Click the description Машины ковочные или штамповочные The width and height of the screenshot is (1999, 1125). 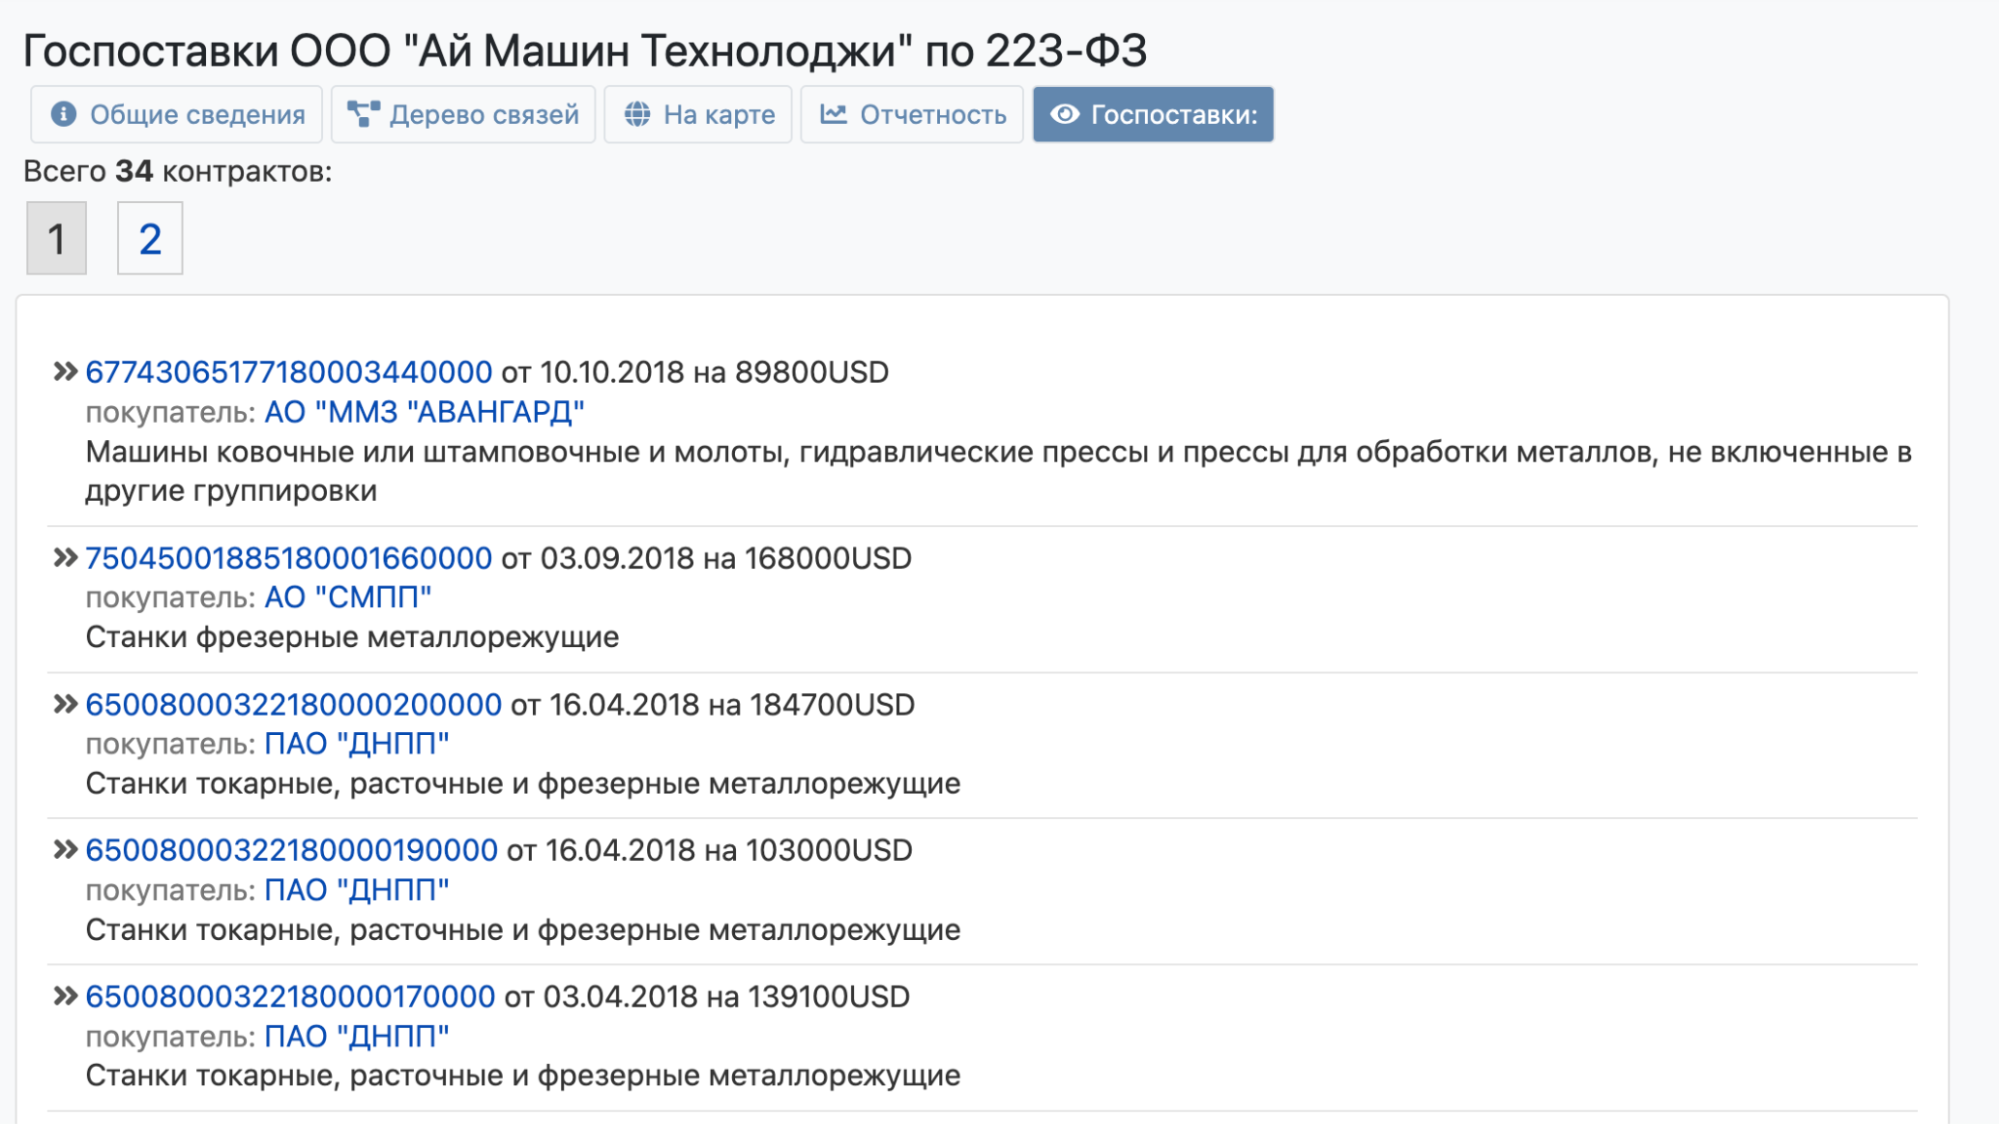(x=999, y=471)
